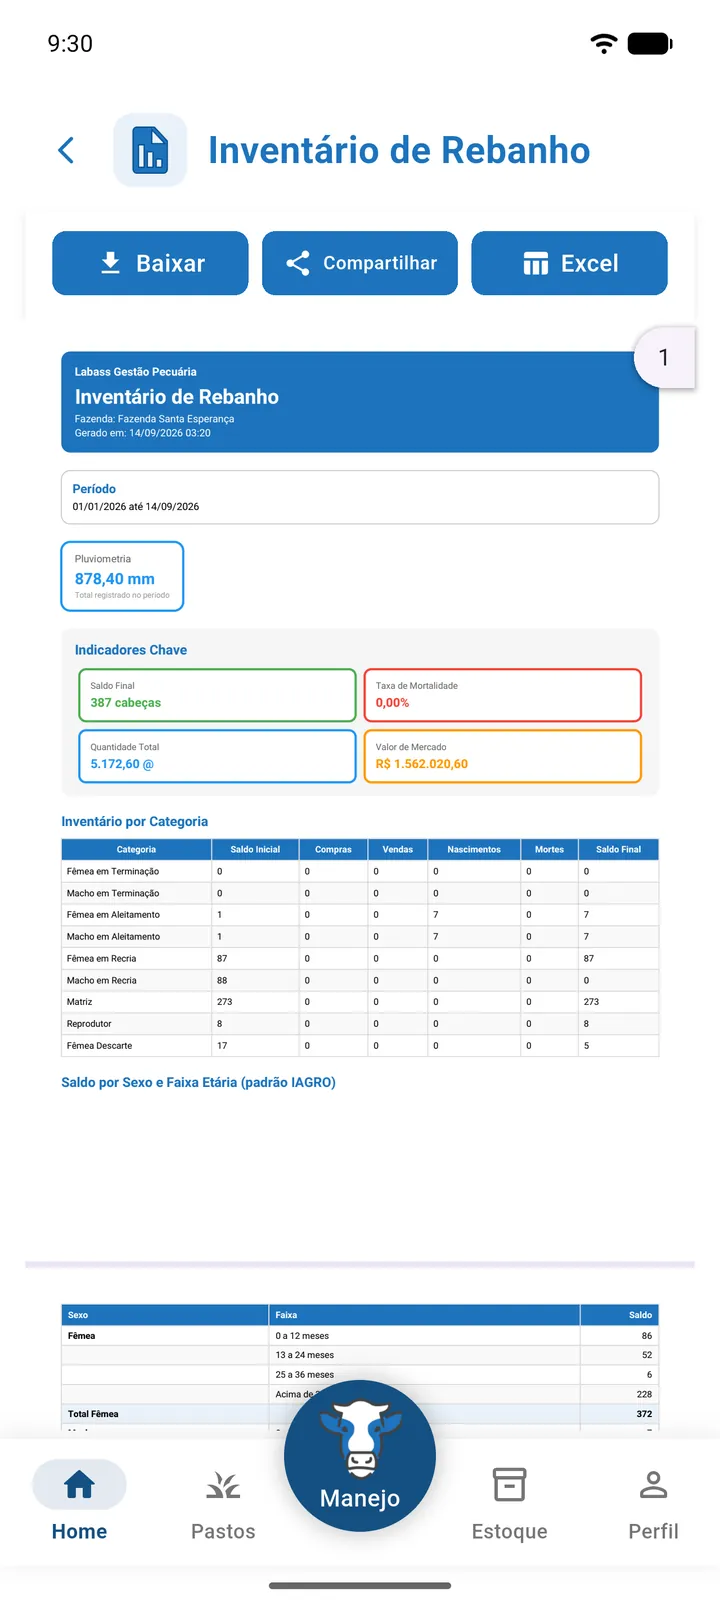Image resolution: width=720 pixels, height=1606 pixels.
Task: Open the Perfil tab
Action: coord(653,1501)
